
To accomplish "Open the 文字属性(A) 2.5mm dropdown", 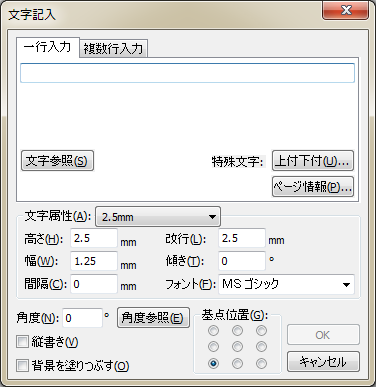I will point(158,217).
